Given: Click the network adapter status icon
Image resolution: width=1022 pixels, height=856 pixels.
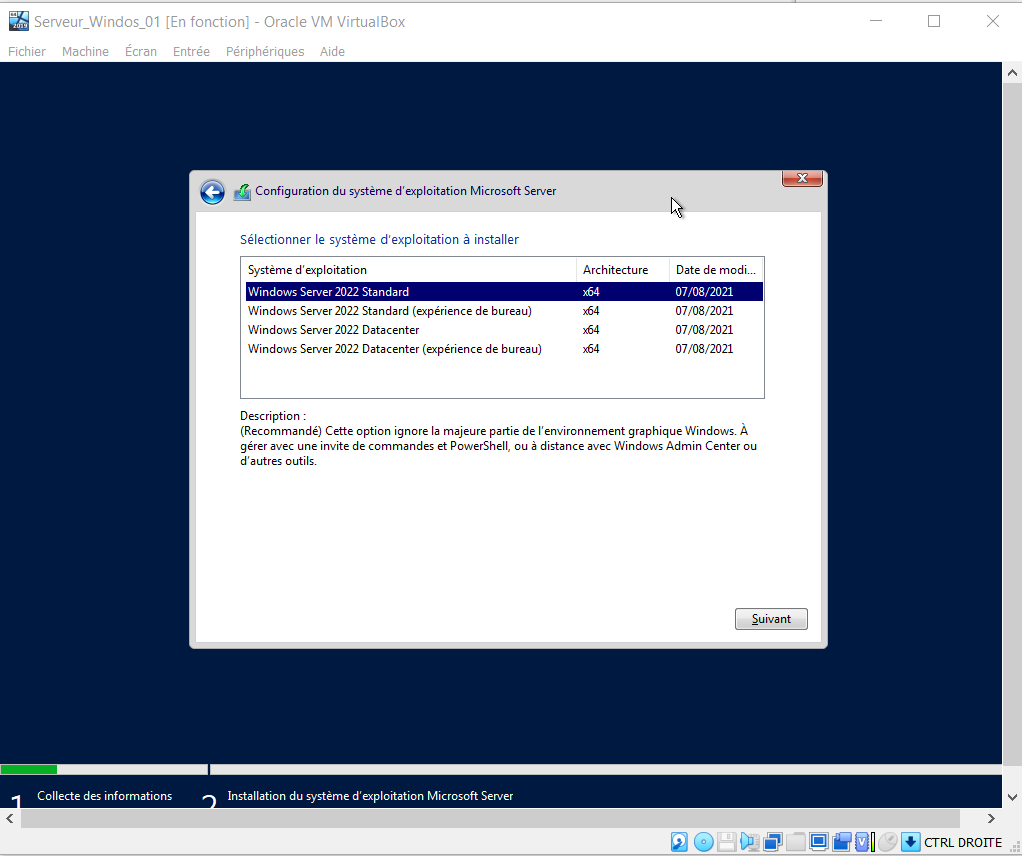Looking at the screenshot, I should [x=772, y=842].
